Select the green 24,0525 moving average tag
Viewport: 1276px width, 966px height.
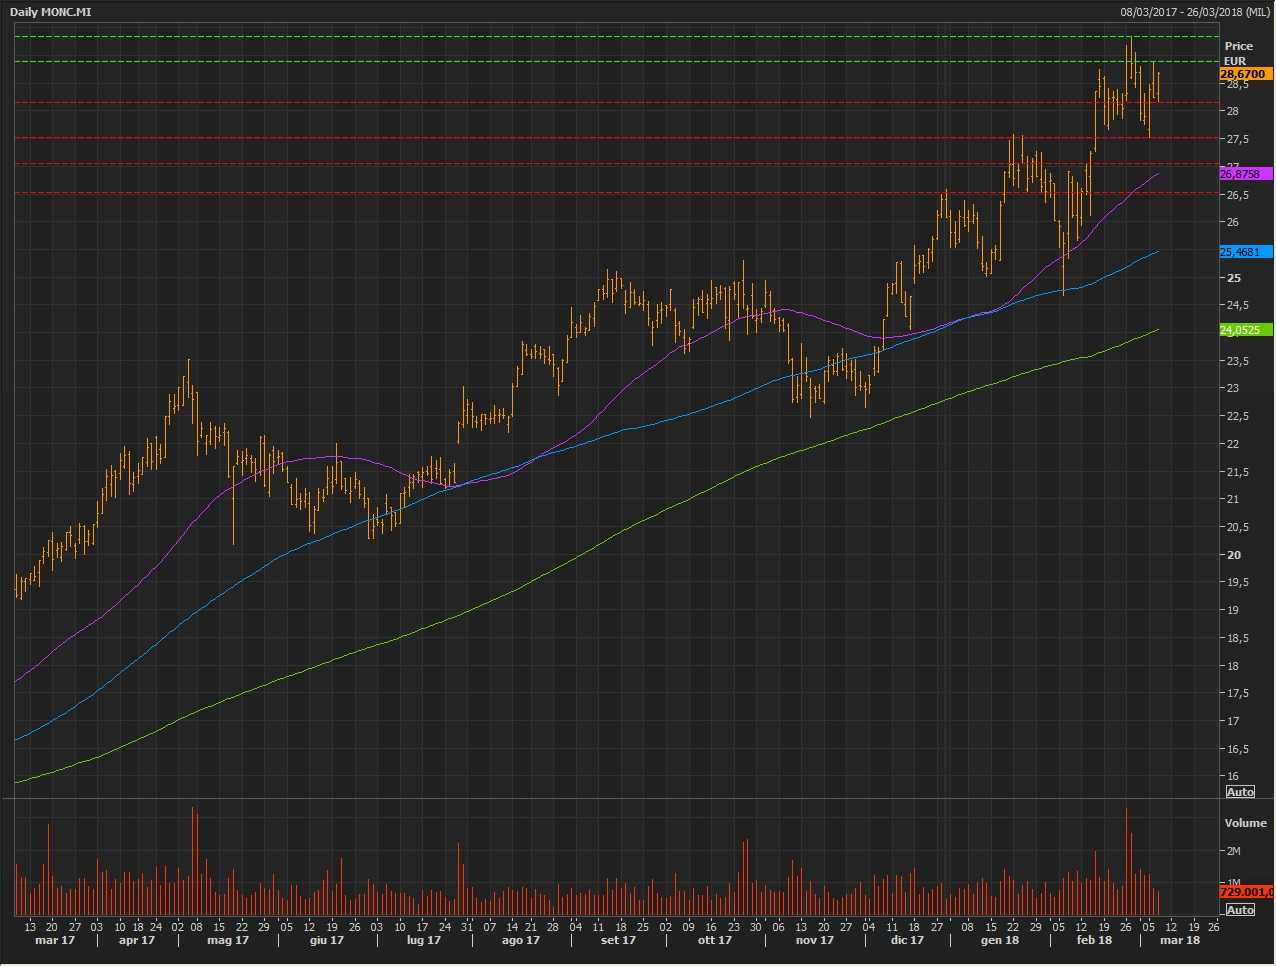pyautogui.click(x=1245, y=330)
